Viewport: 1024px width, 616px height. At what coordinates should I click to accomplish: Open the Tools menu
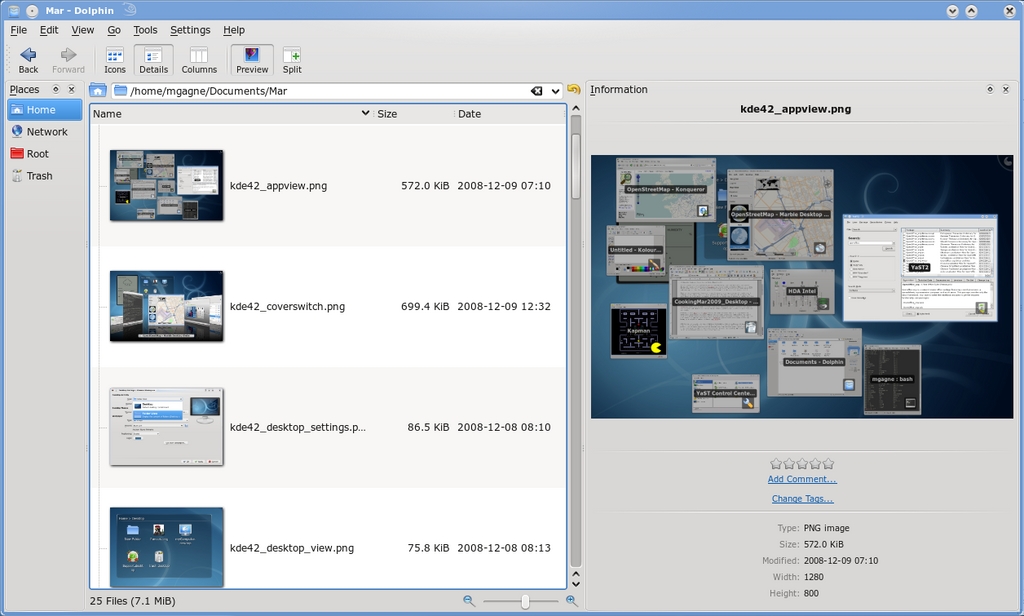click(145, 30)
